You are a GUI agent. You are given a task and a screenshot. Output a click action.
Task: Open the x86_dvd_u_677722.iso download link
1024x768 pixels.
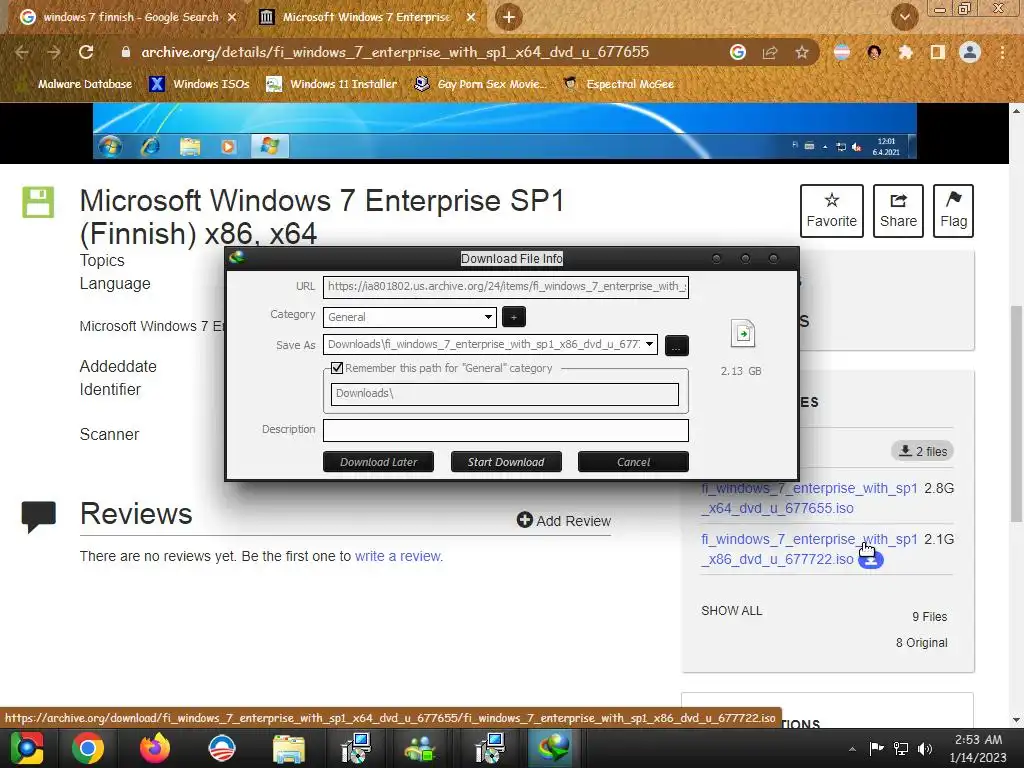click(809, 549)
